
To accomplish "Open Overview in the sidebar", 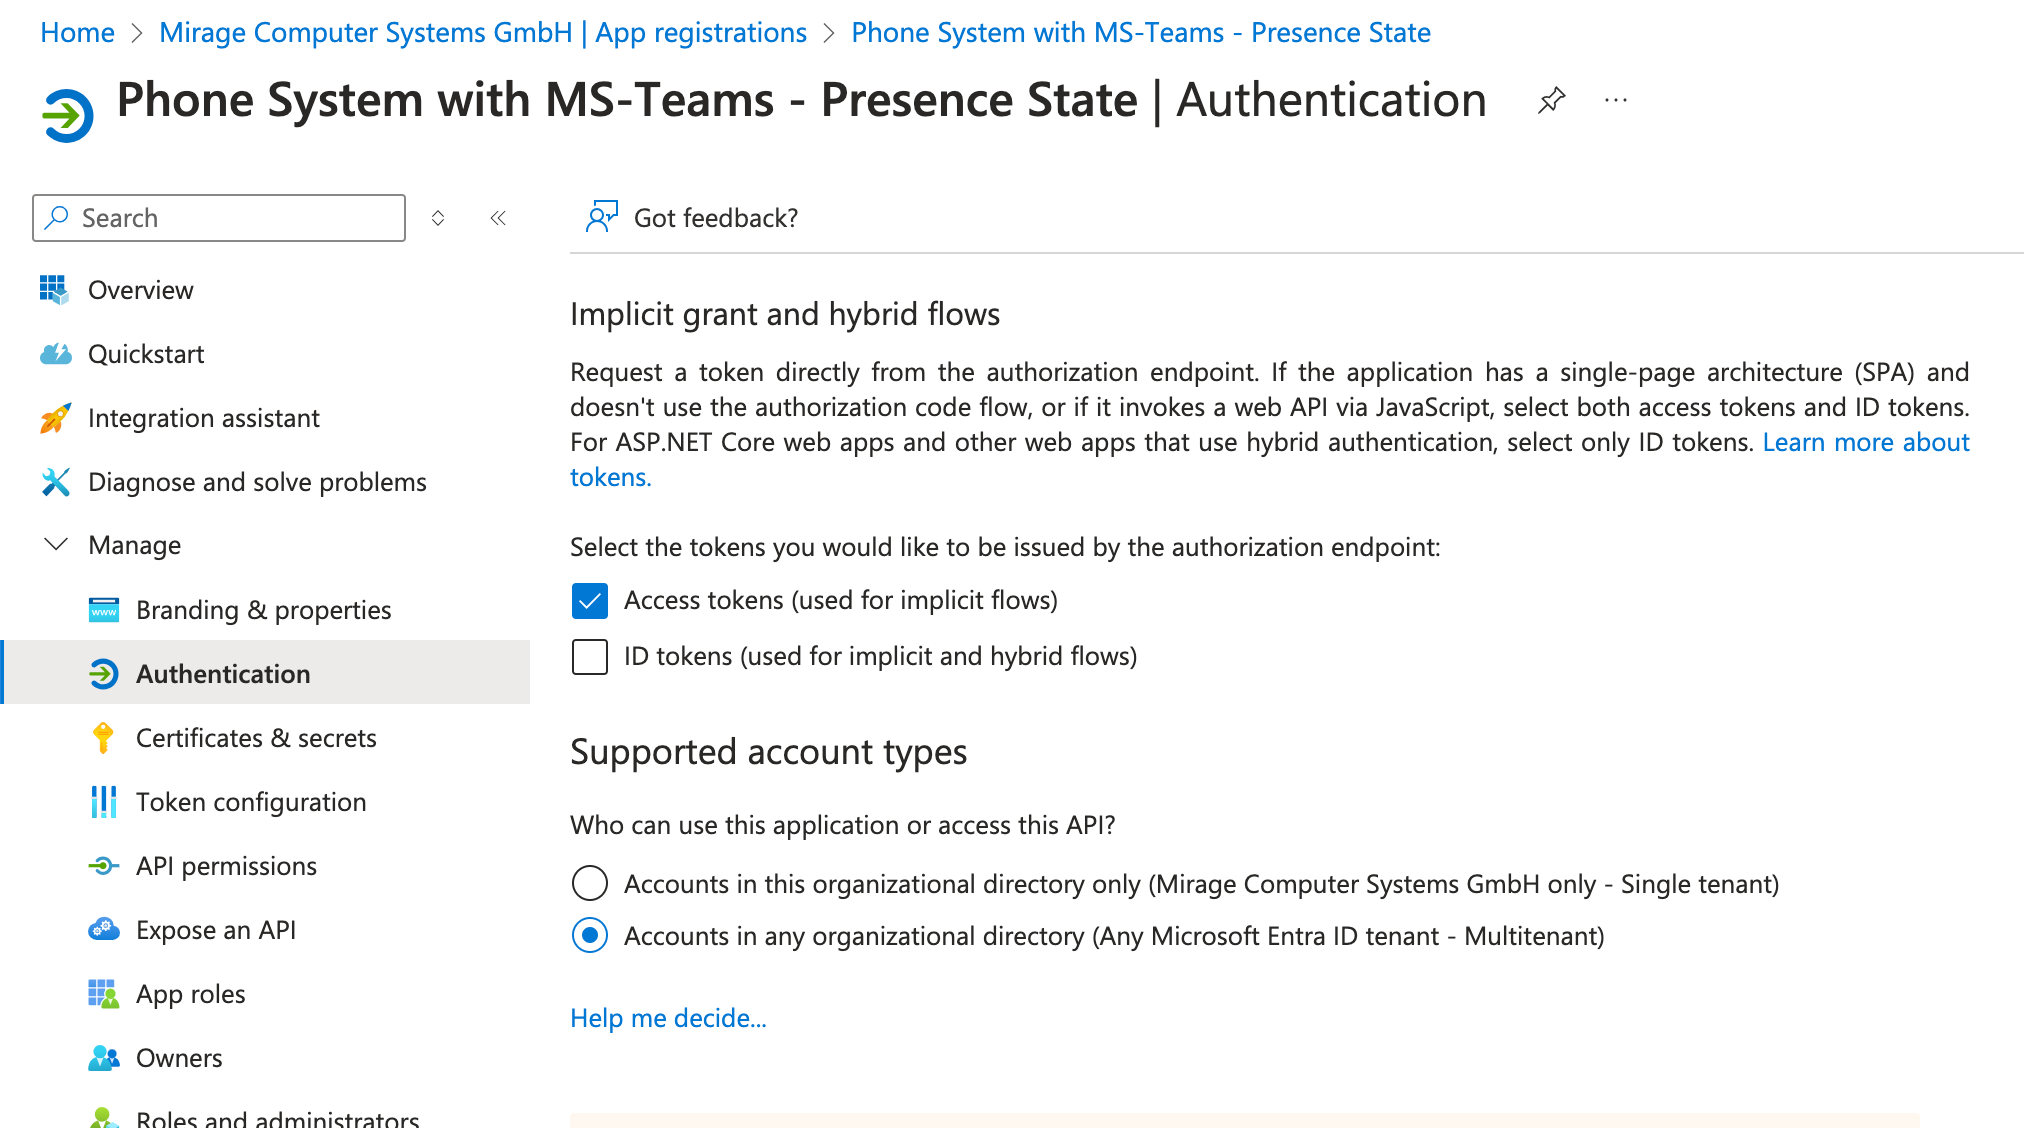I will coord(141,290).
